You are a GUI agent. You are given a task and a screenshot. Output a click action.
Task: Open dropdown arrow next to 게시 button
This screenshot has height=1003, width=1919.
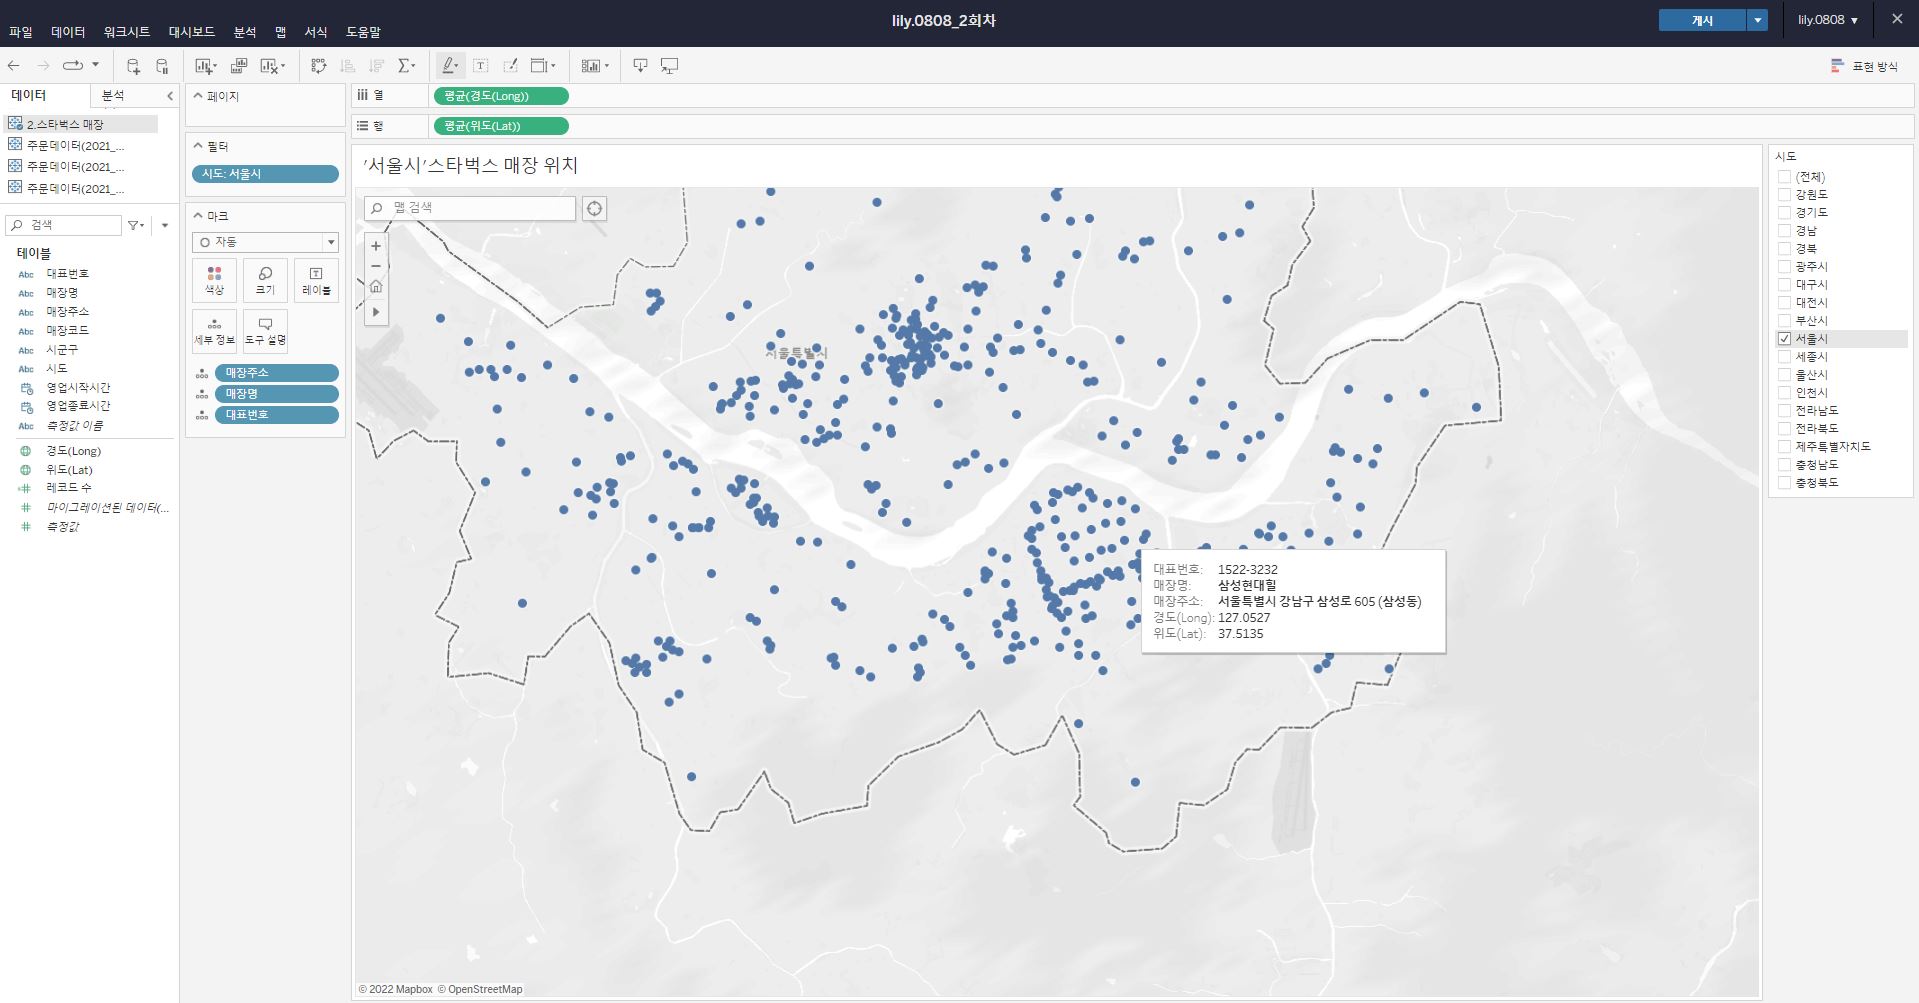coord(1757,20)
